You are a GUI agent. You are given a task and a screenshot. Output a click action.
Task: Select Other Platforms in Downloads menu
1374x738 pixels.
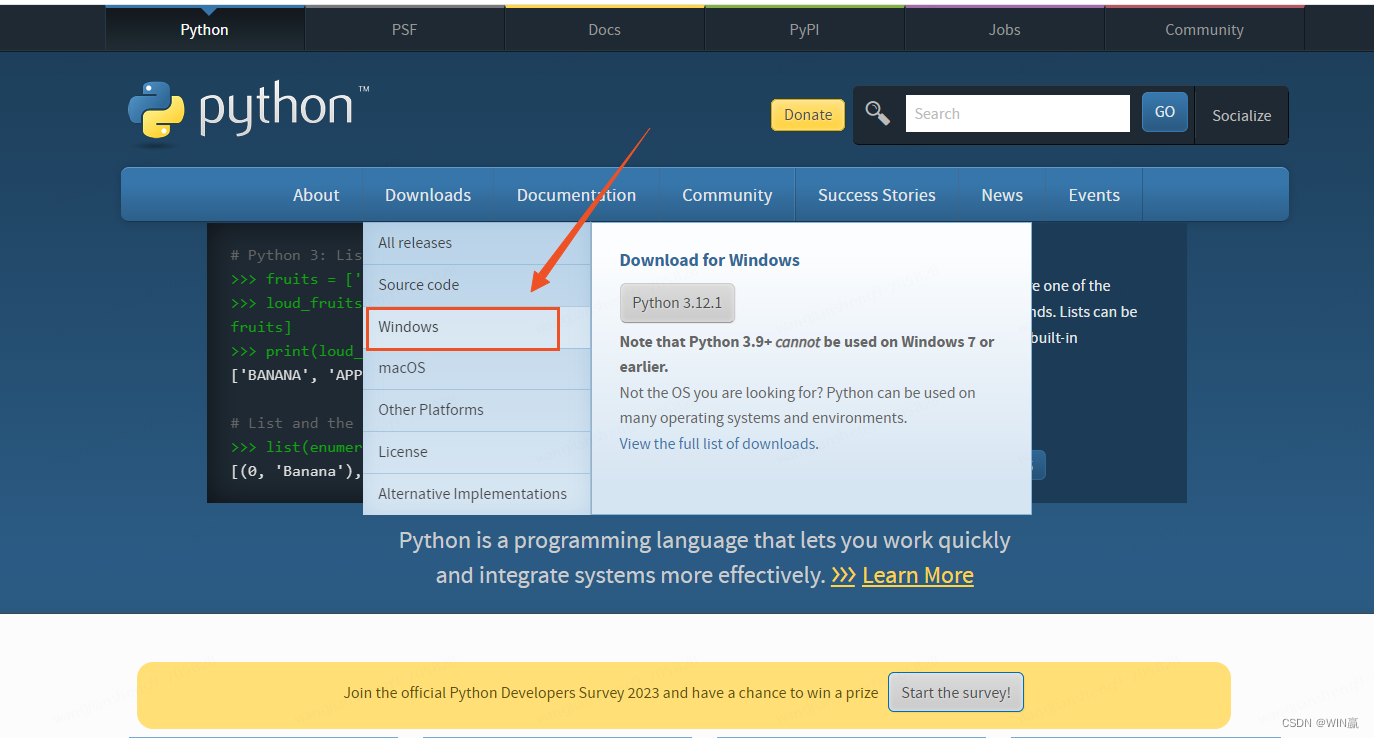[477, 410]
